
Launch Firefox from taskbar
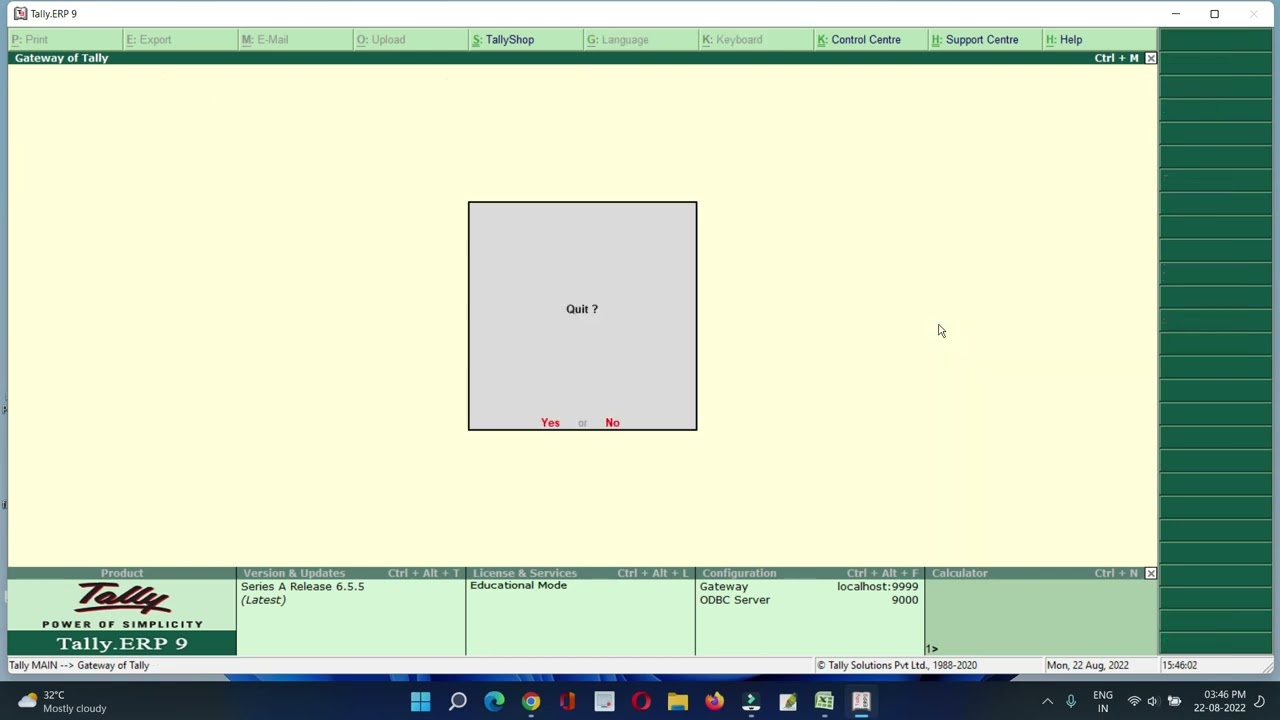(714, 702)
